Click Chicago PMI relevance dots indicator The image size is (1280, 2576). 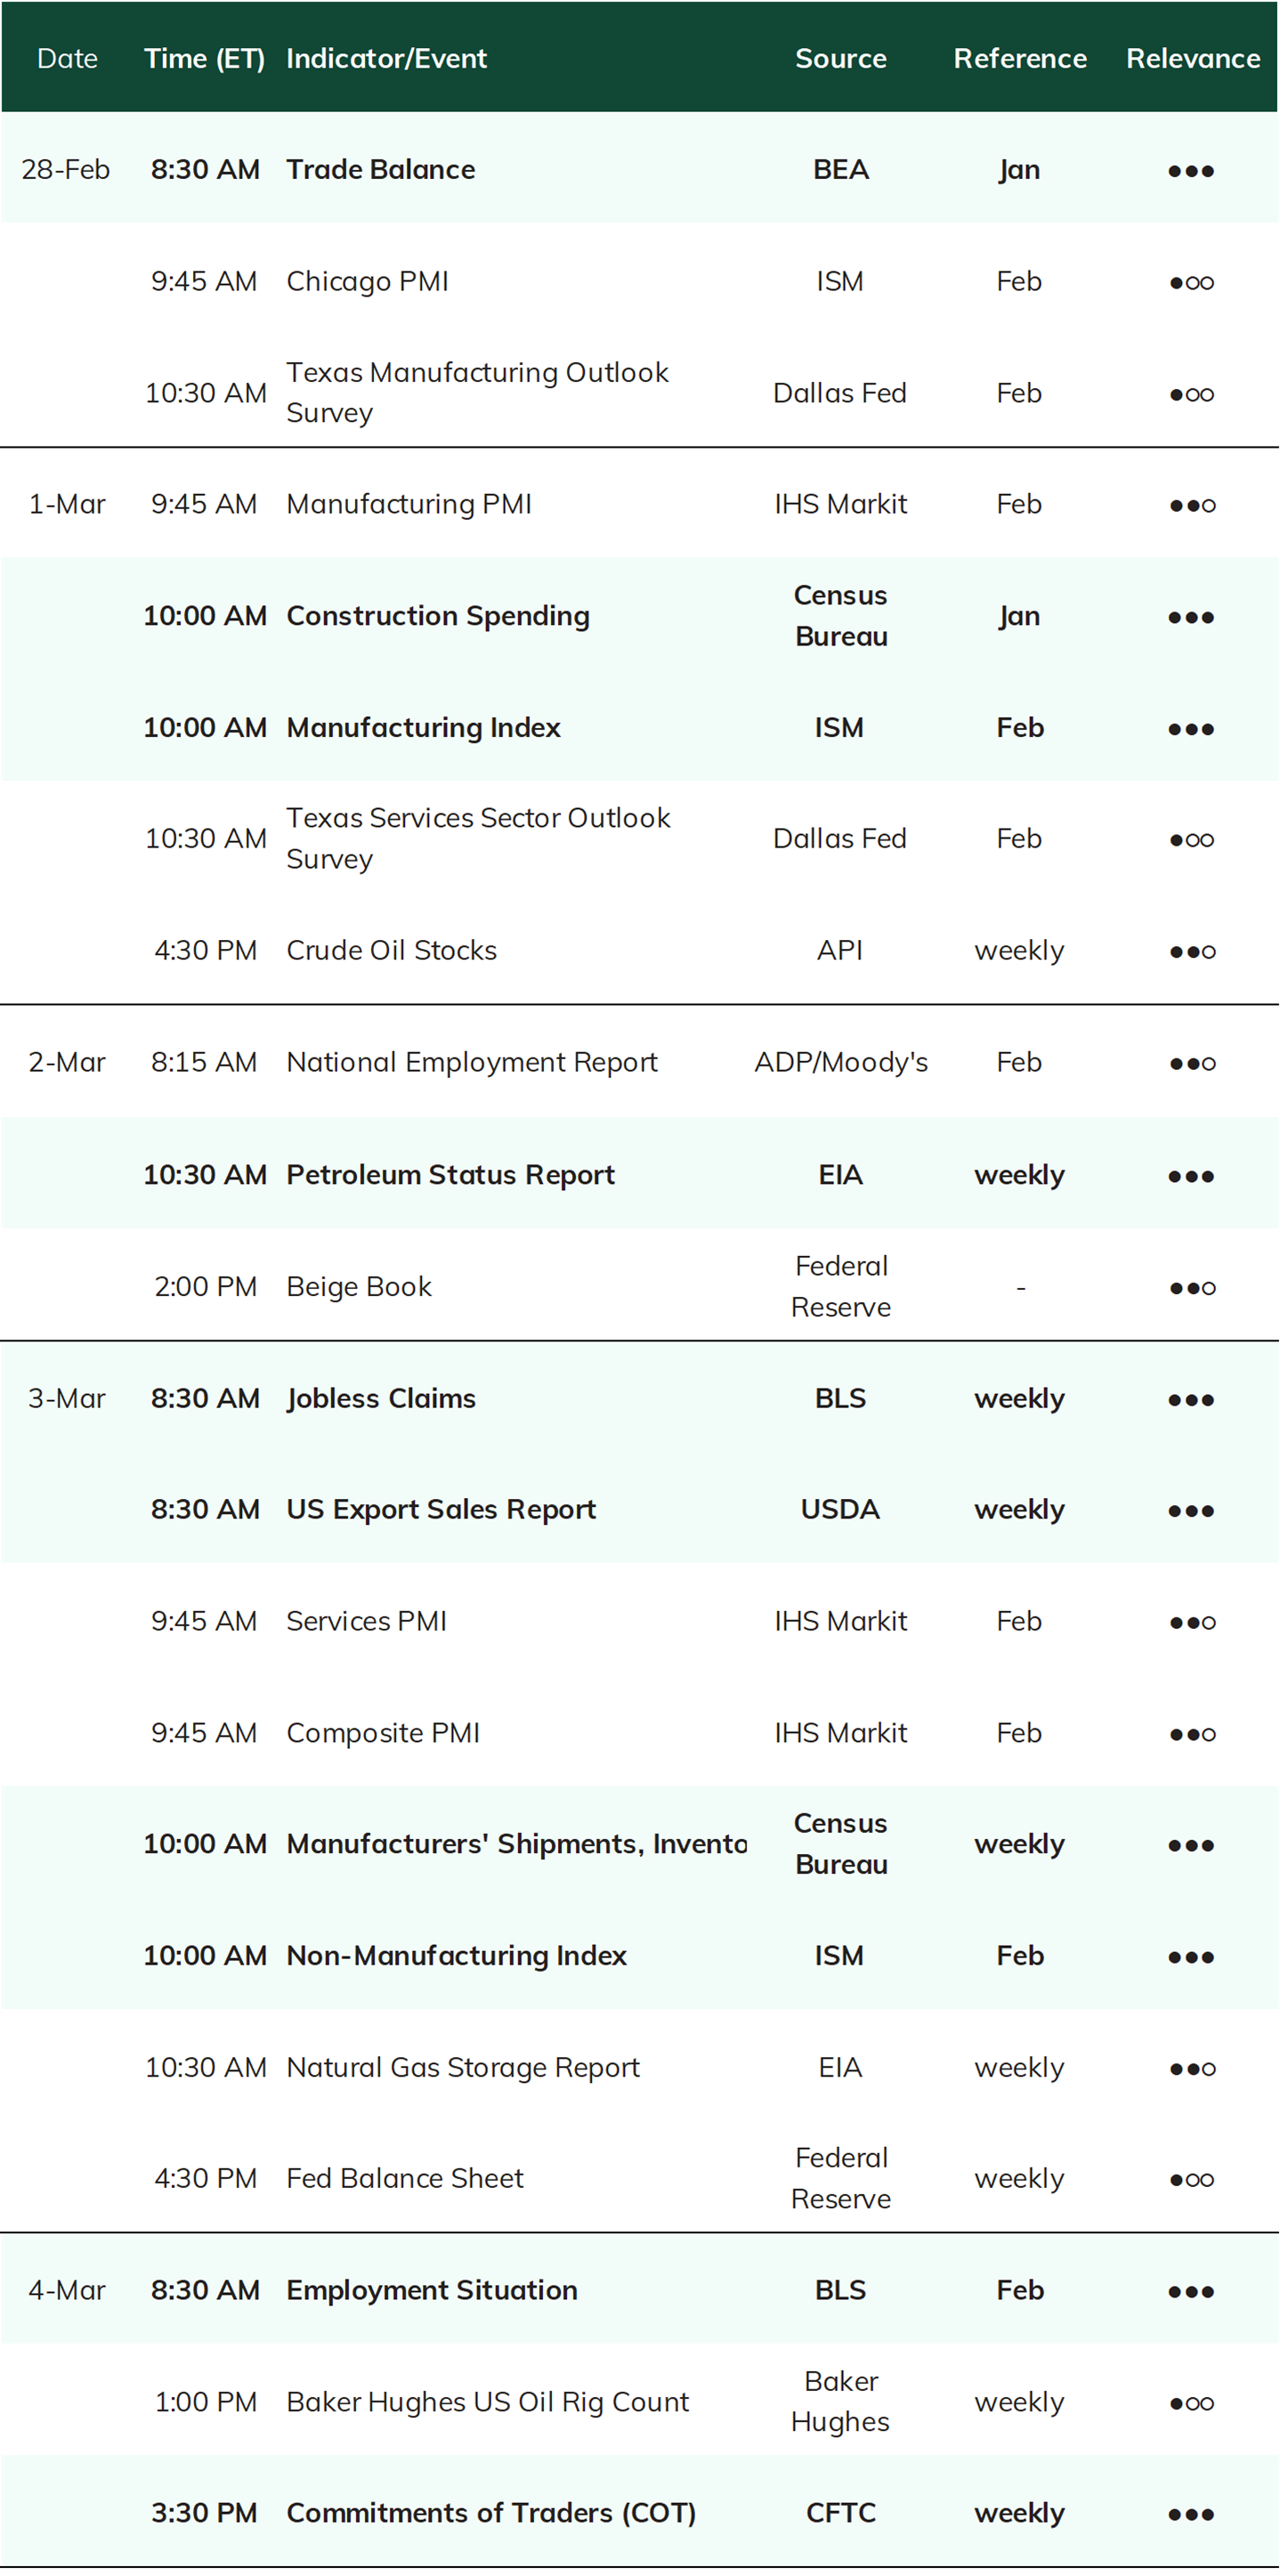click(1191, 283)
